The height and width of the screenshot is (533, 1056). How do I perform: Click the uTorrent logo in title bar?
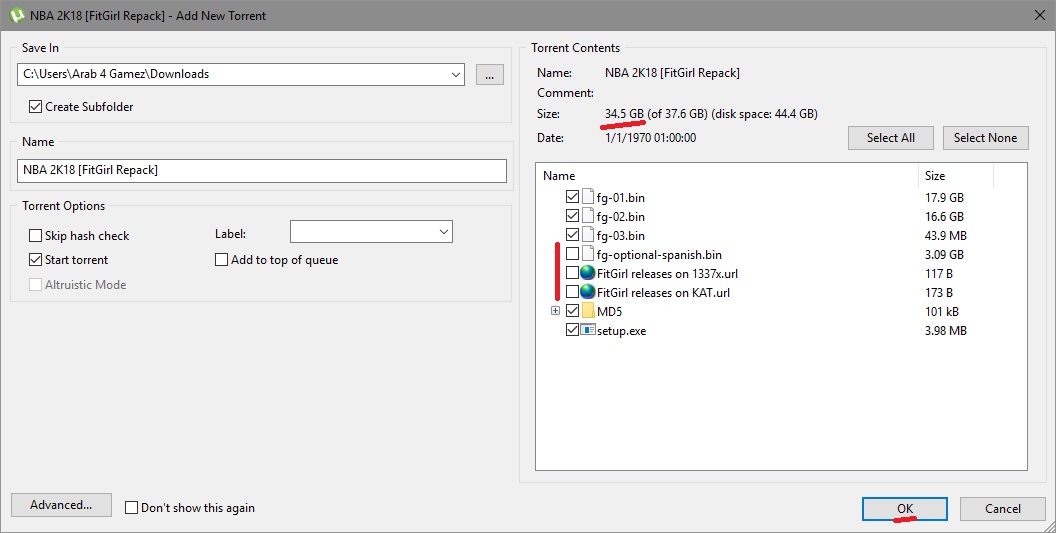(x=17, y=16)
